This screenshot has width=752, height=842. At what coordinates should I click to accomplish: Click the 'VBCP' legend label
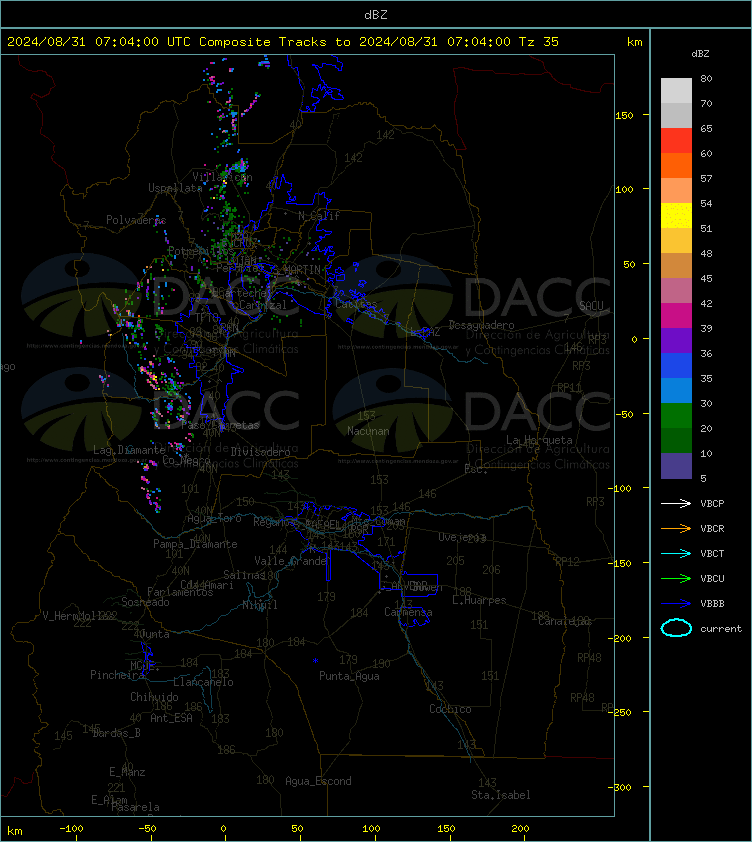click(x=712, y=503)
